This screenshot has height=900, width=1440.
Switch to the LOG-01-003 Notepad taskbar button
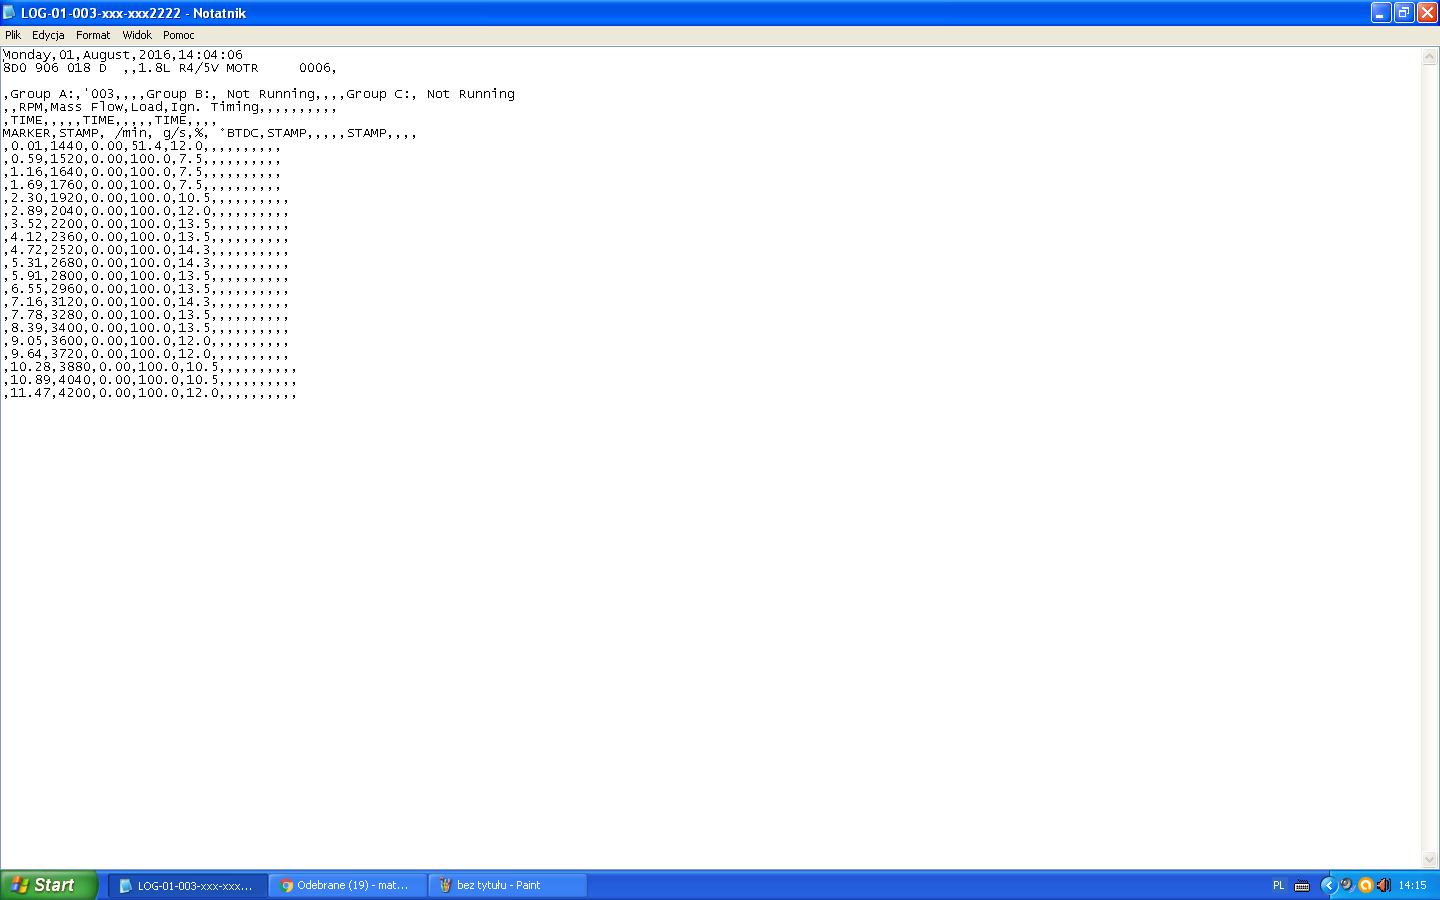[x=187, y=885]
